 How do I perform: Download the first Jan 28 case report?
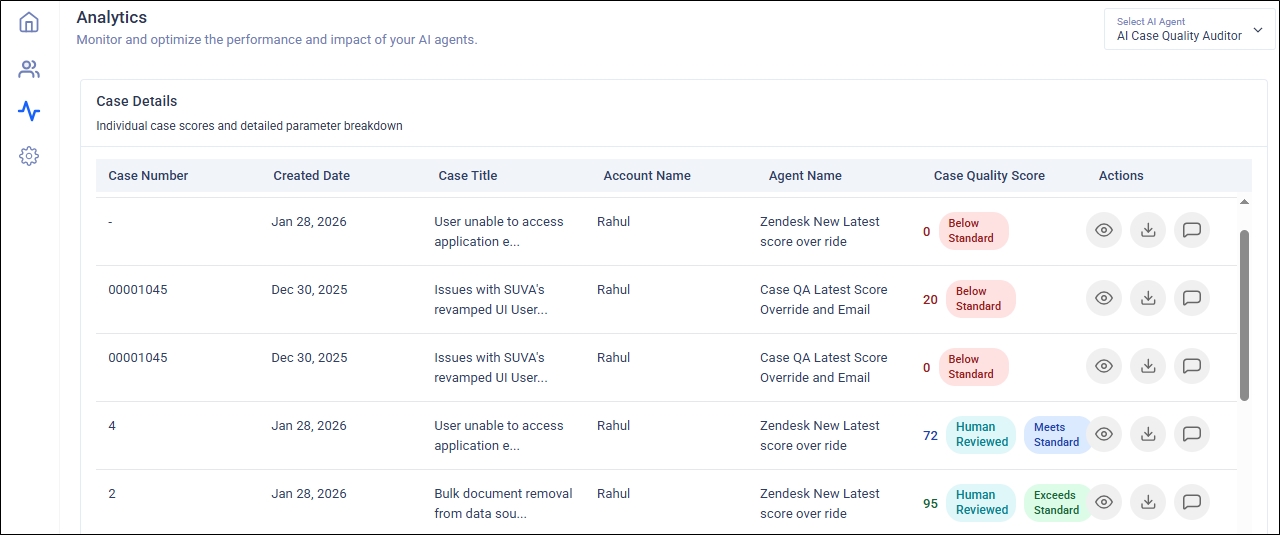pos(1148,230)
